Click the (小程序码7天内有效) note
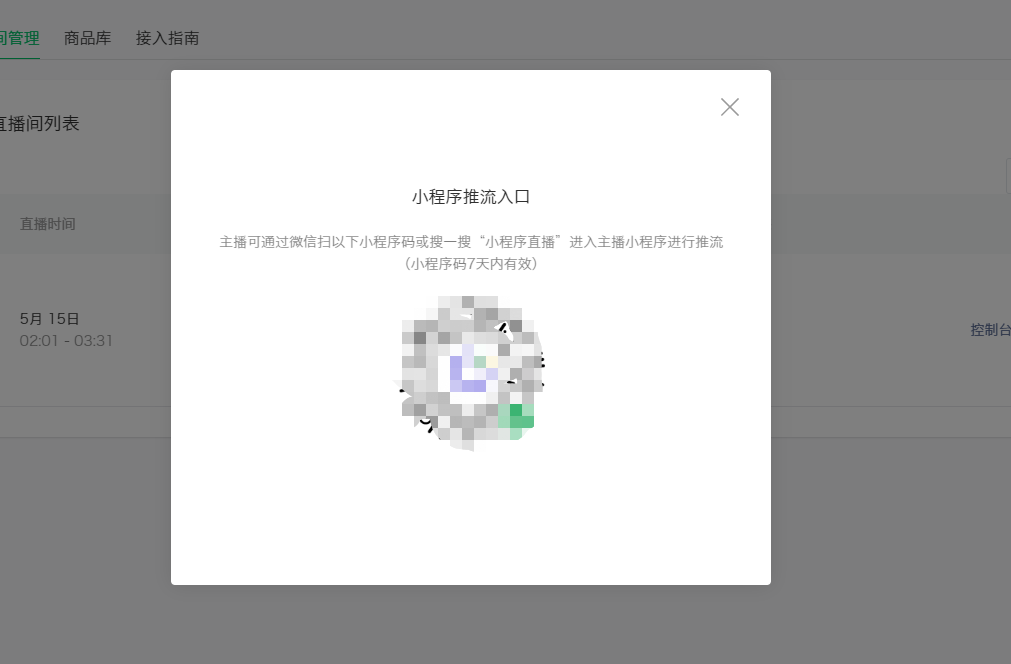The height and width of the screenshot is (664, 1011). click(471, 264)
